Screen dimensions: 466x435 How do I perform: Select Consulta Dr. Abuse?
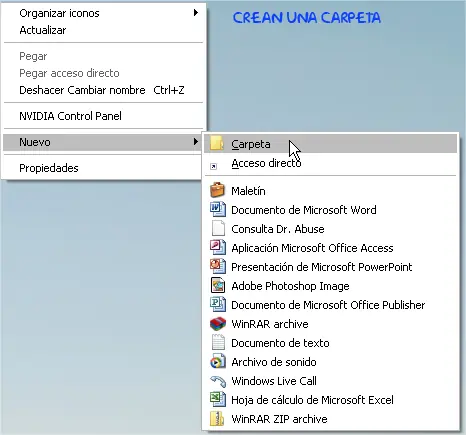click(330, 229)
